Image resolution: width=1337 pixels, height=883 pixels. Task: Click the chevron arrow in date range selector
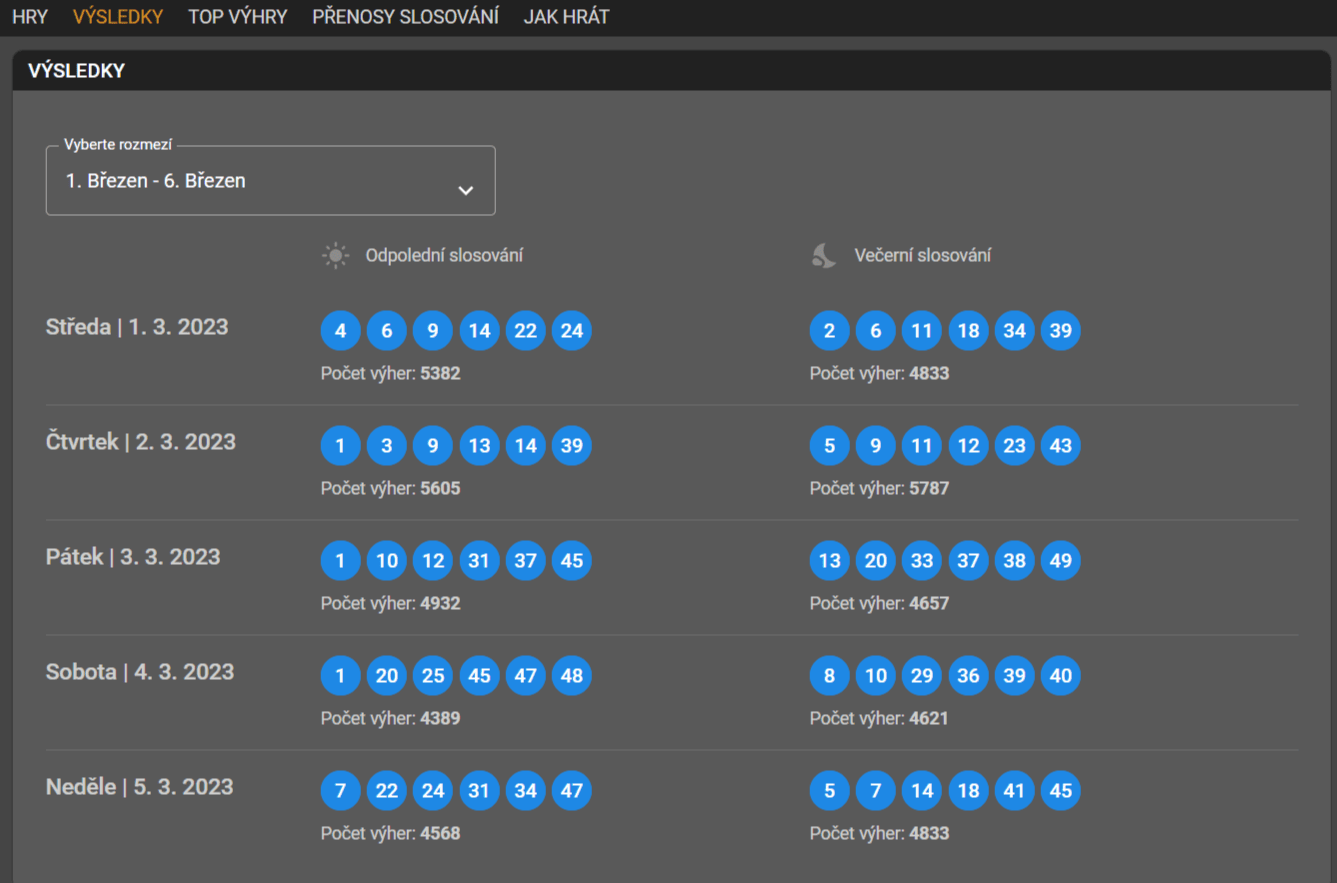point(466,190)
